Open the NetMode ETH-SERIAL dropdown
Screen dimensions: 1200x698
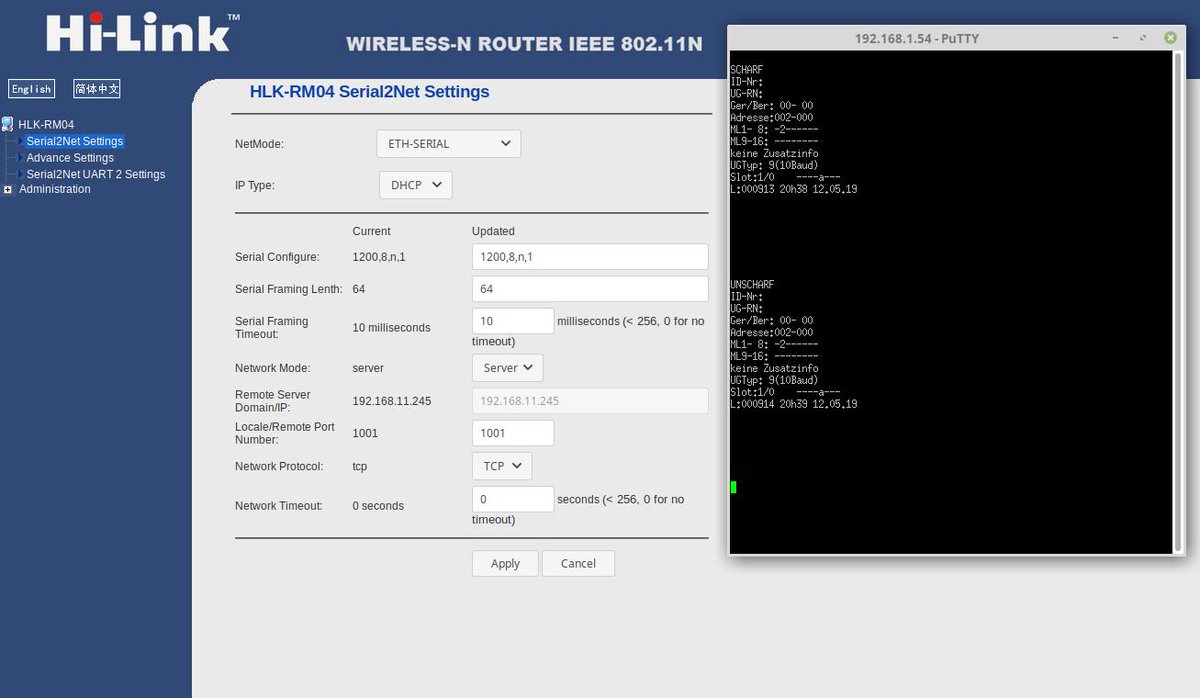[449, 143]
